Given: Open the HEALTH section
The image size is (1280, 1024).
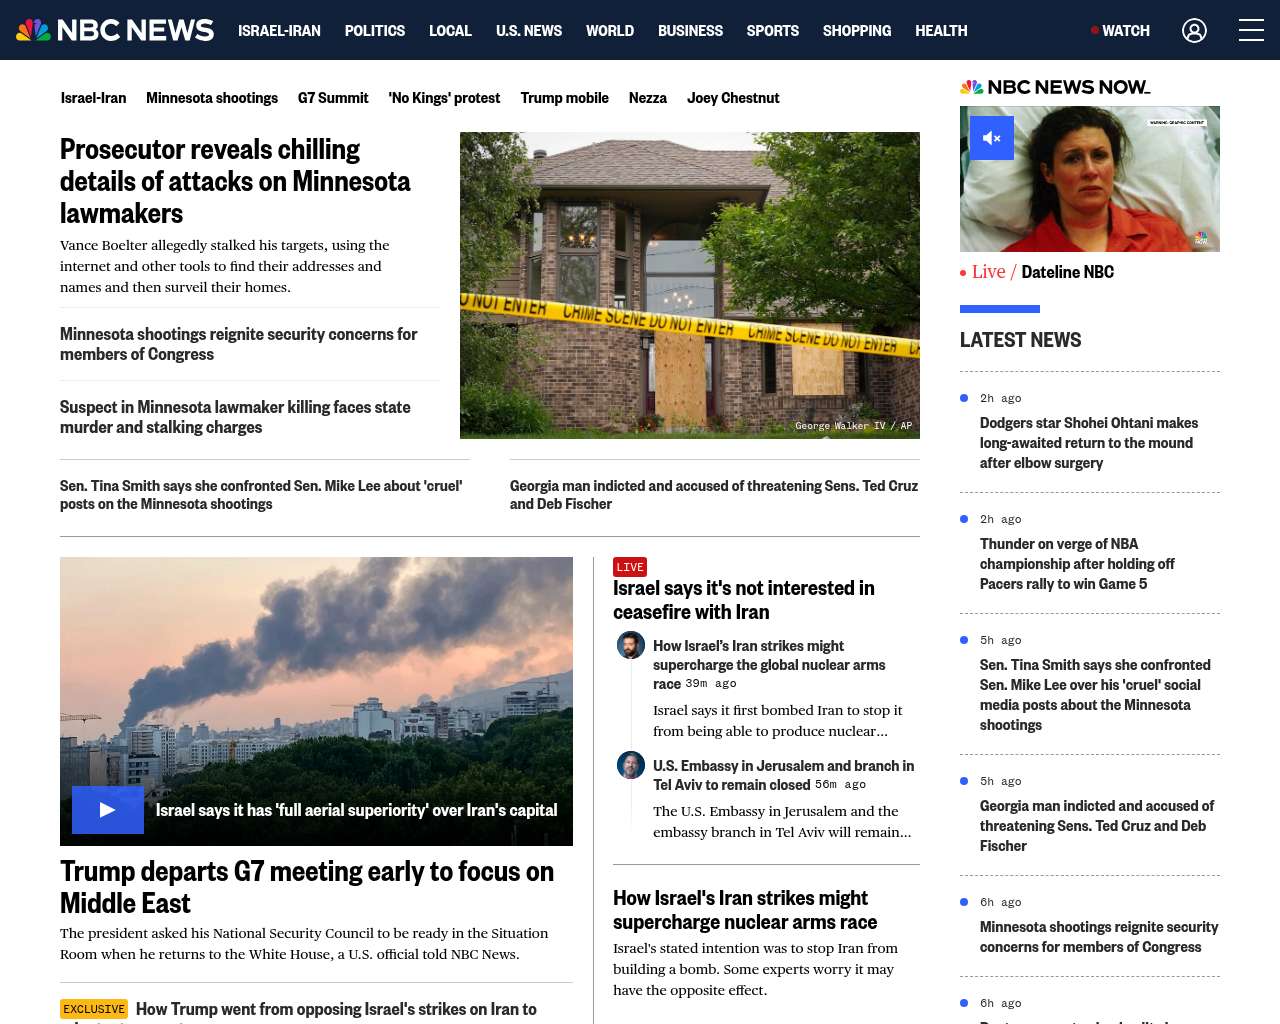Looking at the screenshot, I should tap(941, 31).
